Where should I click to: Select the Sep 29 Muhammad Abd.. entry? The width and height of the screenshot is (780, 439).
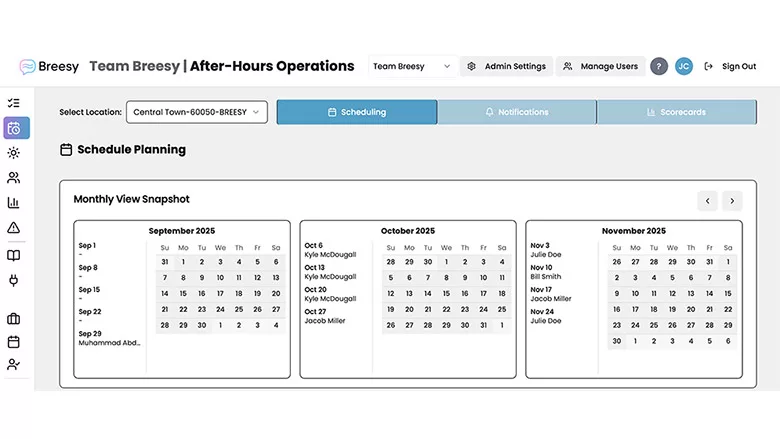point(109,338)
